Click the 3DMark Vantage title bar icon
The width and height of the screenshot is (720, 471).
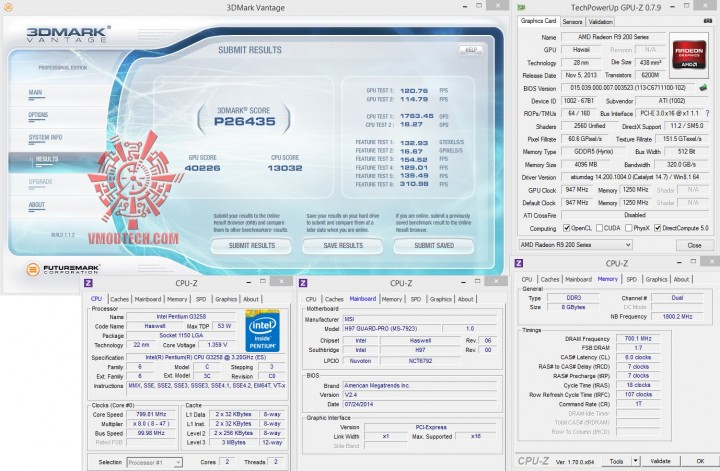pyautogui.click(x=8, y=7)
